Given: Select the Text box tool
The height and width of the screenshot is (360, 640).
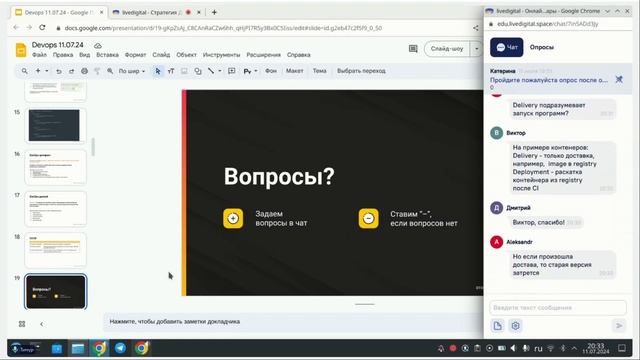Looking at the screenshot, I should coord(171,71).
